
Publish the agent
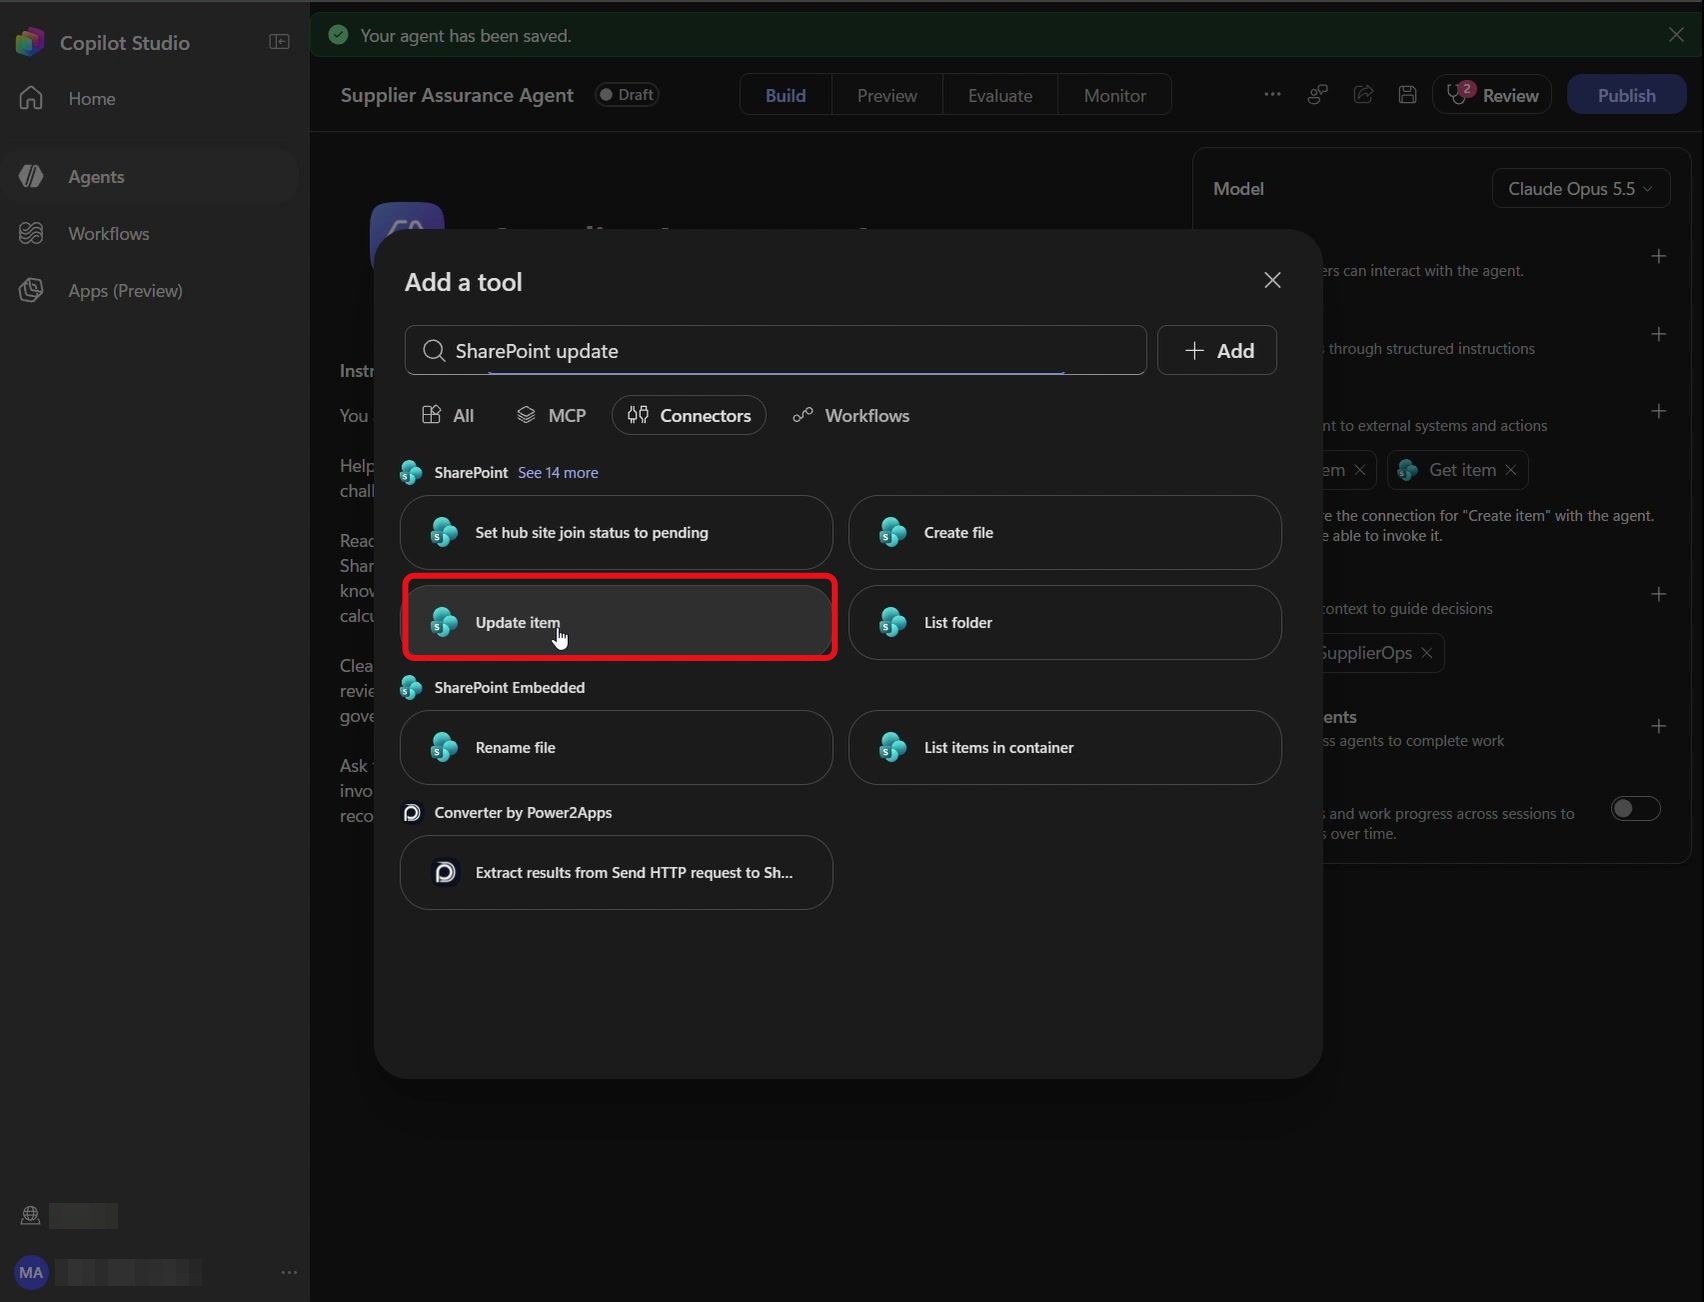pyautogui.click(x=1626, y=95)
